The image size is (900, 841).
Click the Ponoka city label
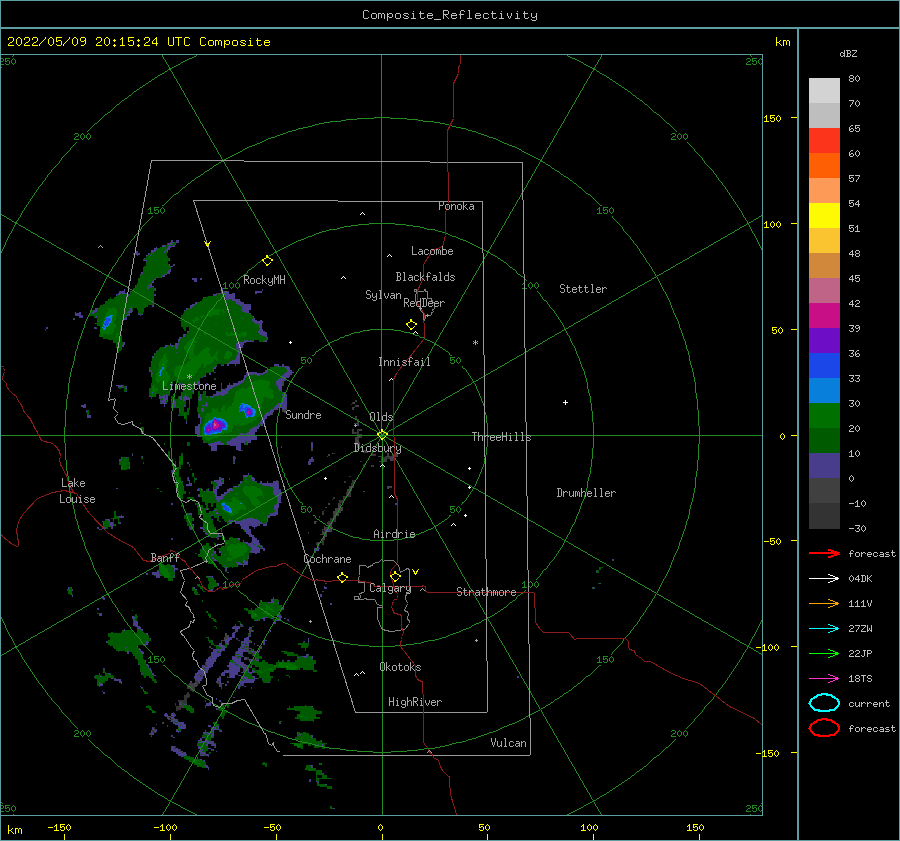pyautogui.click(x=456, y=206)
